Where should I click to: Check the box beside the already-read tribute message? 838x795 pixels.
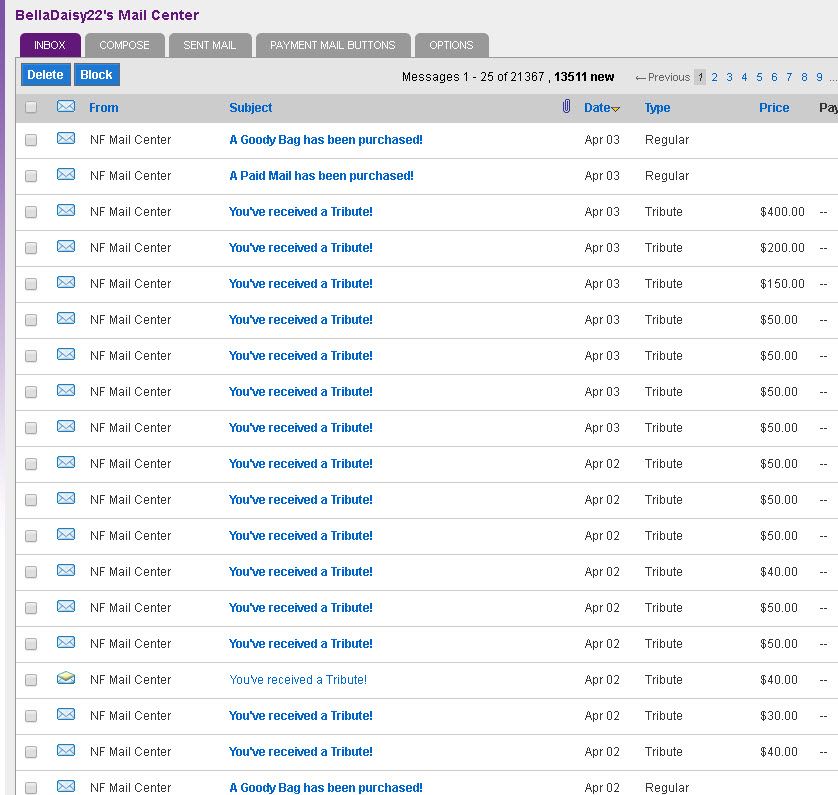(x=31, y=680)
